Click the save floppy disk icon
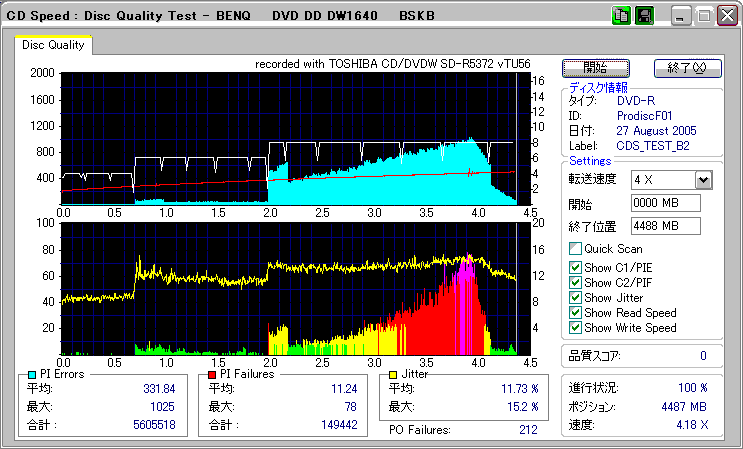Viewport: 743px width, 449px height. pos(645,16)
